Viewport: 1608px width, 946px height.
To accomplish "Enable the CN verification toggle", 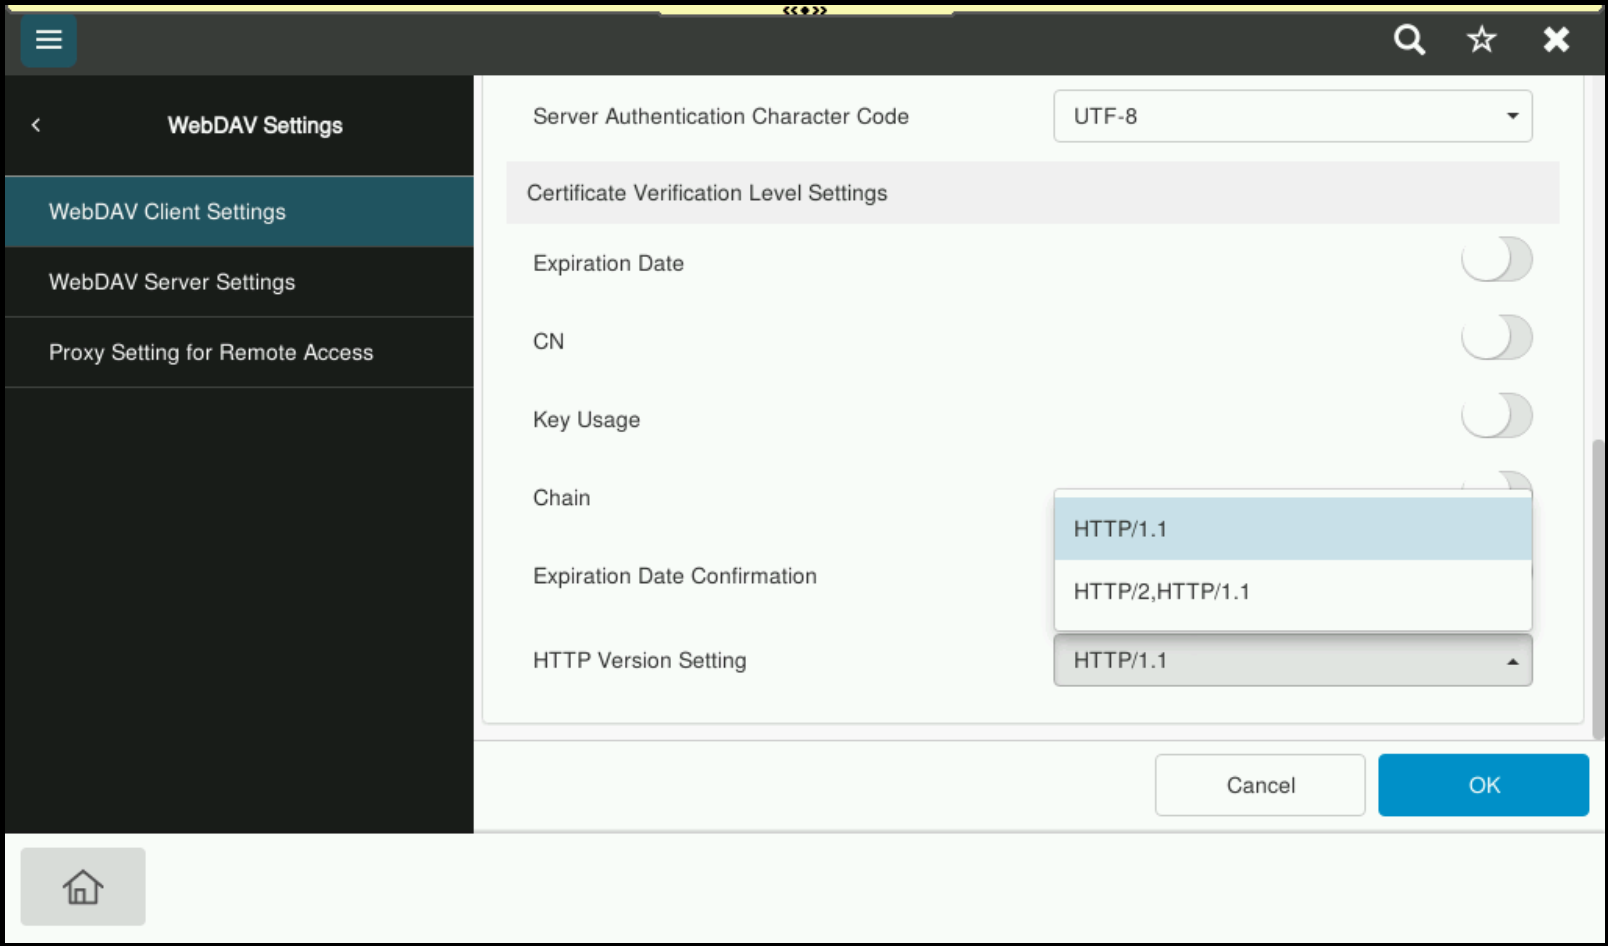I will click(x=1496, y=338).
